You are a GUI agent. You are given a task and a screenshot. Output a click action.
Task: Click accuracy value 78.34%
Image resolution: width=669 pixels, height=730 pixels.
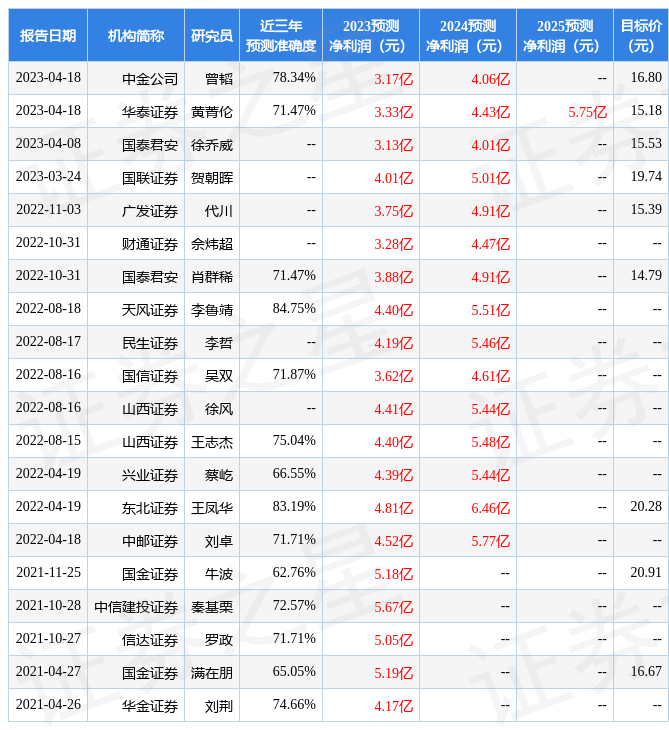(x=294, y=77)
